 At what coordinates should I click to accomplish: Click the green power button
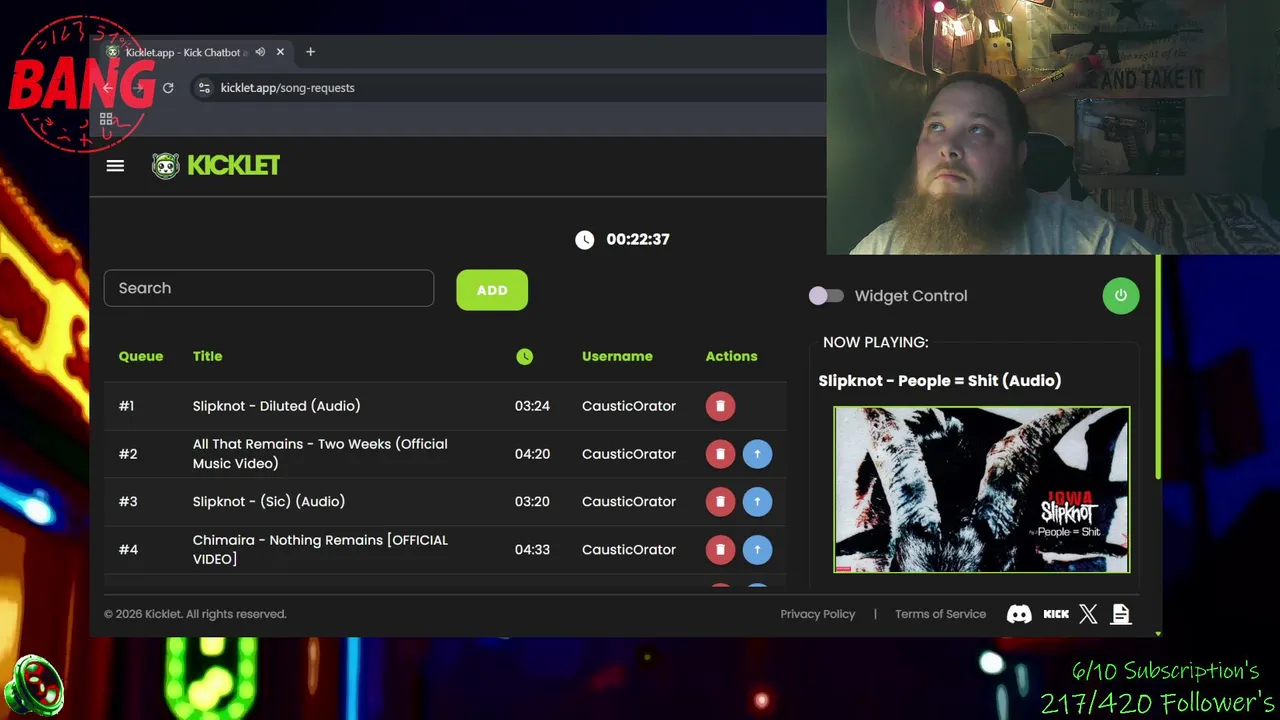point(1120,296)
